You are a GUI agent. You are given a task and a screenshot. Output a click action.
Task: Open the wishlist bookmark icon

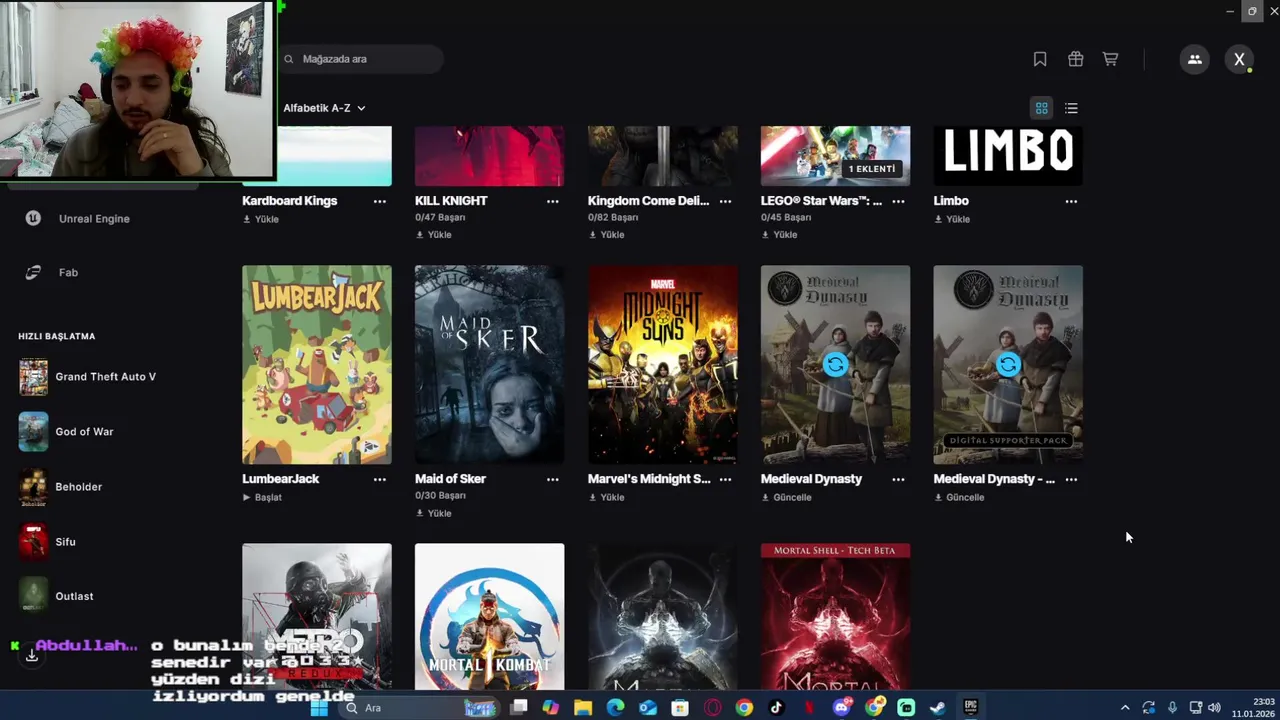(x=1040, y=59)
